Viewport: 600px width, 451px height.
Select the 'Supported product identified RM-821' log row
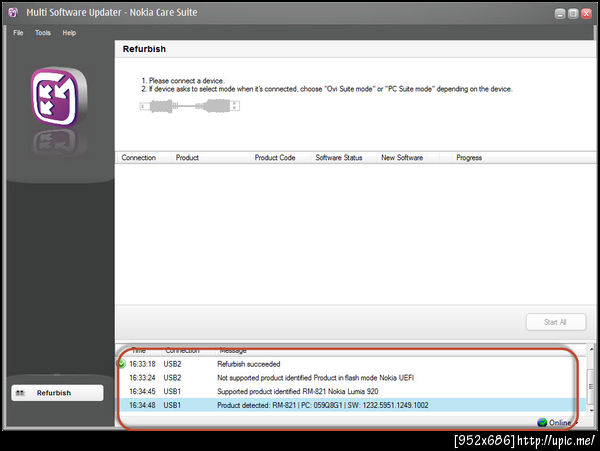(x=351, y=391)
